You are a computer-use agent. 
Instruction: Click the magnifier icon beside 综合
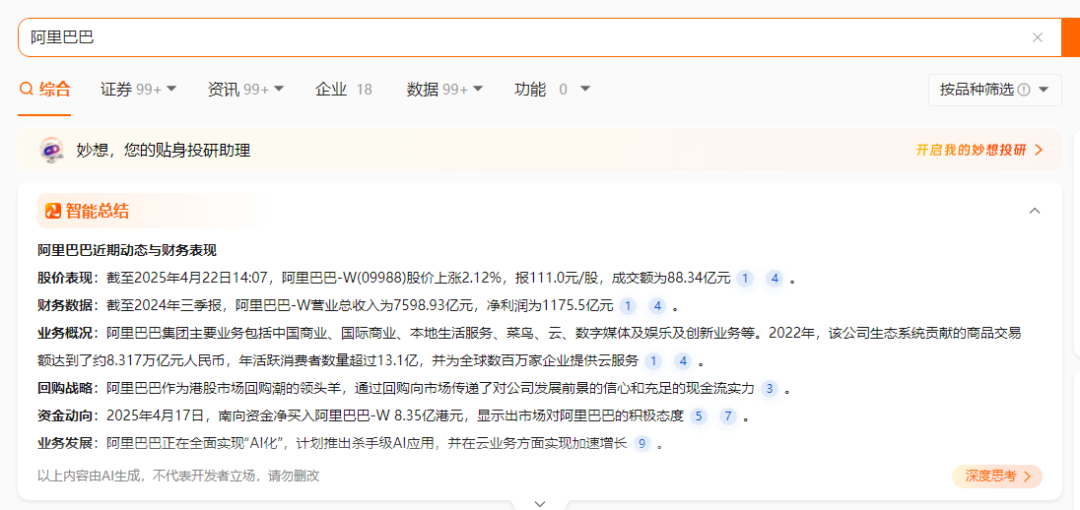pyautogui.click(x=26, y=89)
